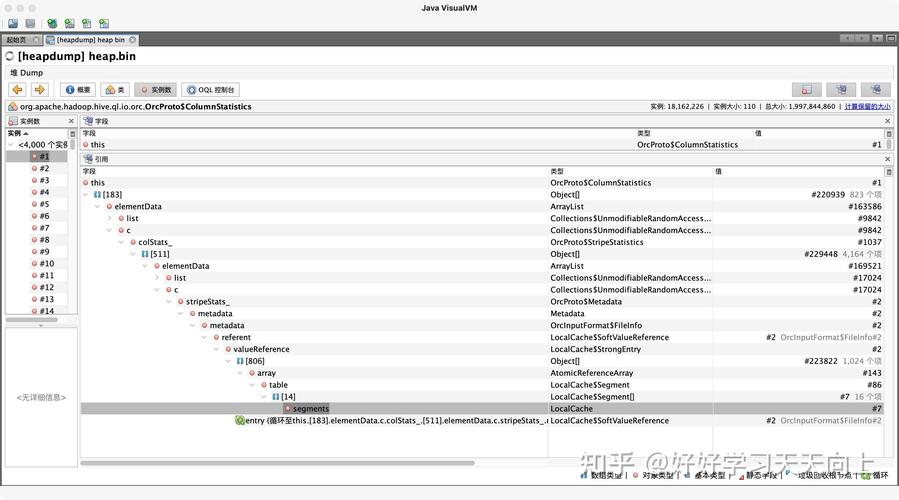Close the 引用 references panel
Screen dimensions: 899x500
click(887, 159)
